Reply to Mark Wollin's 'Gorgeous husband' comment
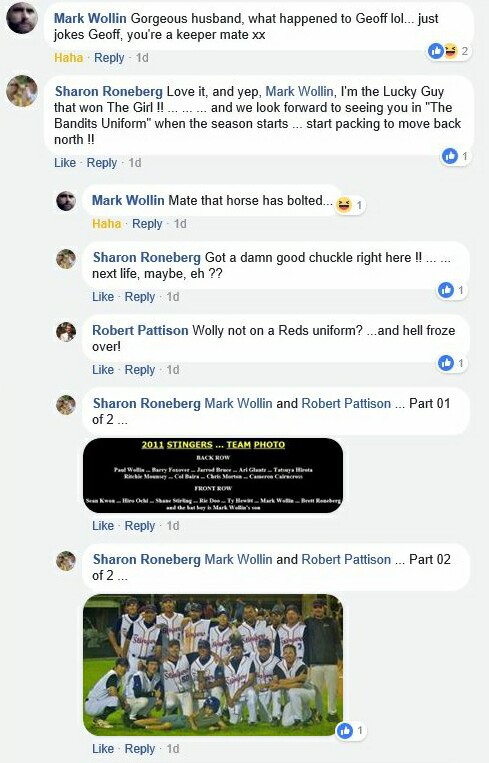 coord(109,58)
